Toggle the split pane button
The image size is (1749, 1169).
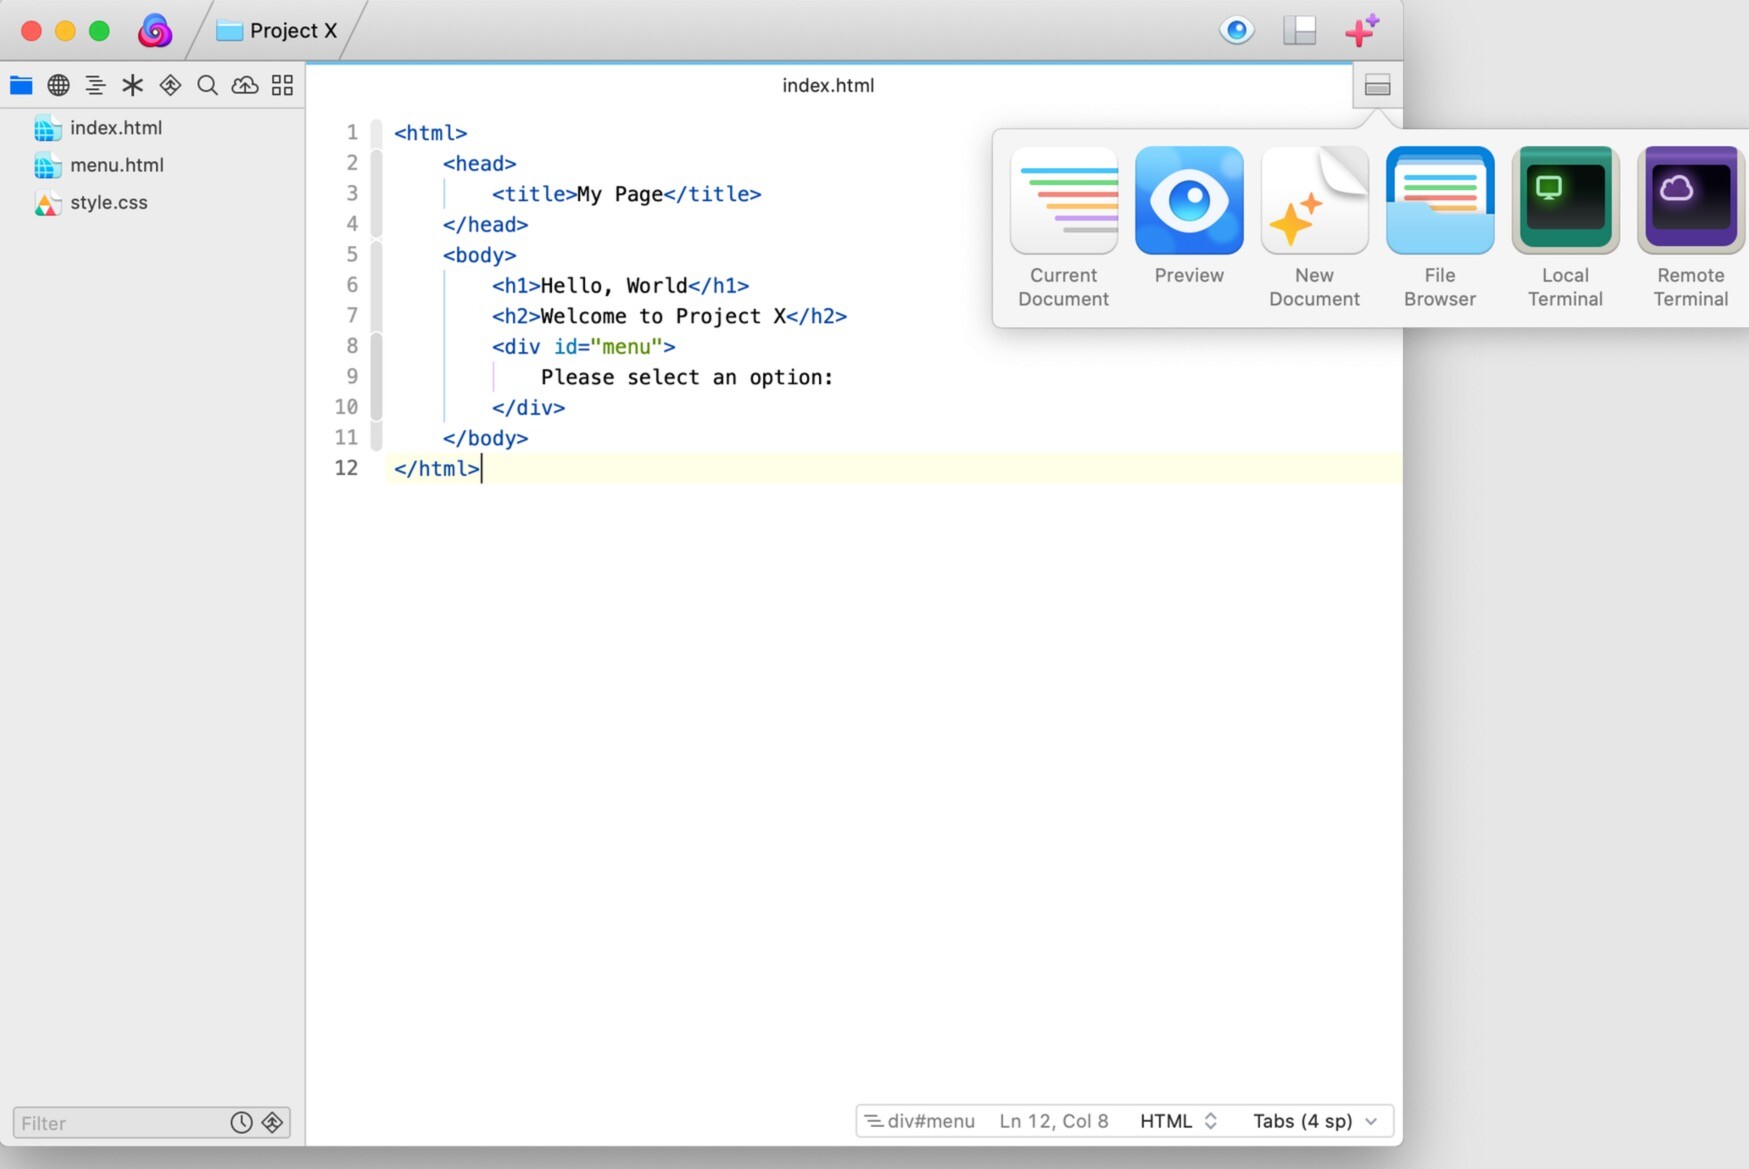tap(1377, 86)
